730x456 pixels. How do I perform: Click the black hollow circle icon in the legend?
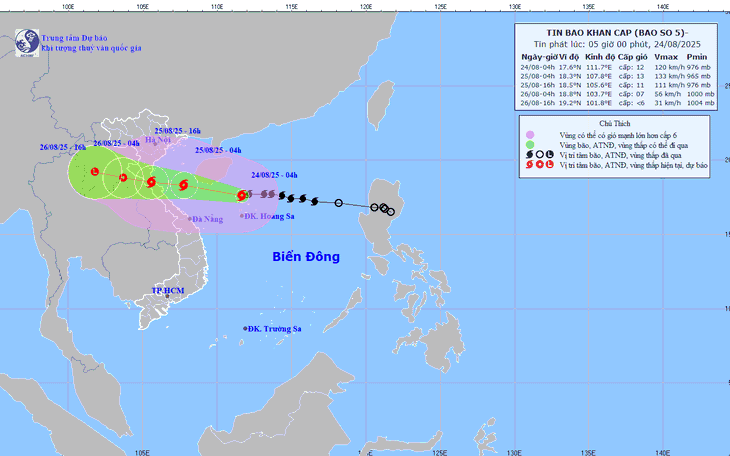click(x=540, y=155)
